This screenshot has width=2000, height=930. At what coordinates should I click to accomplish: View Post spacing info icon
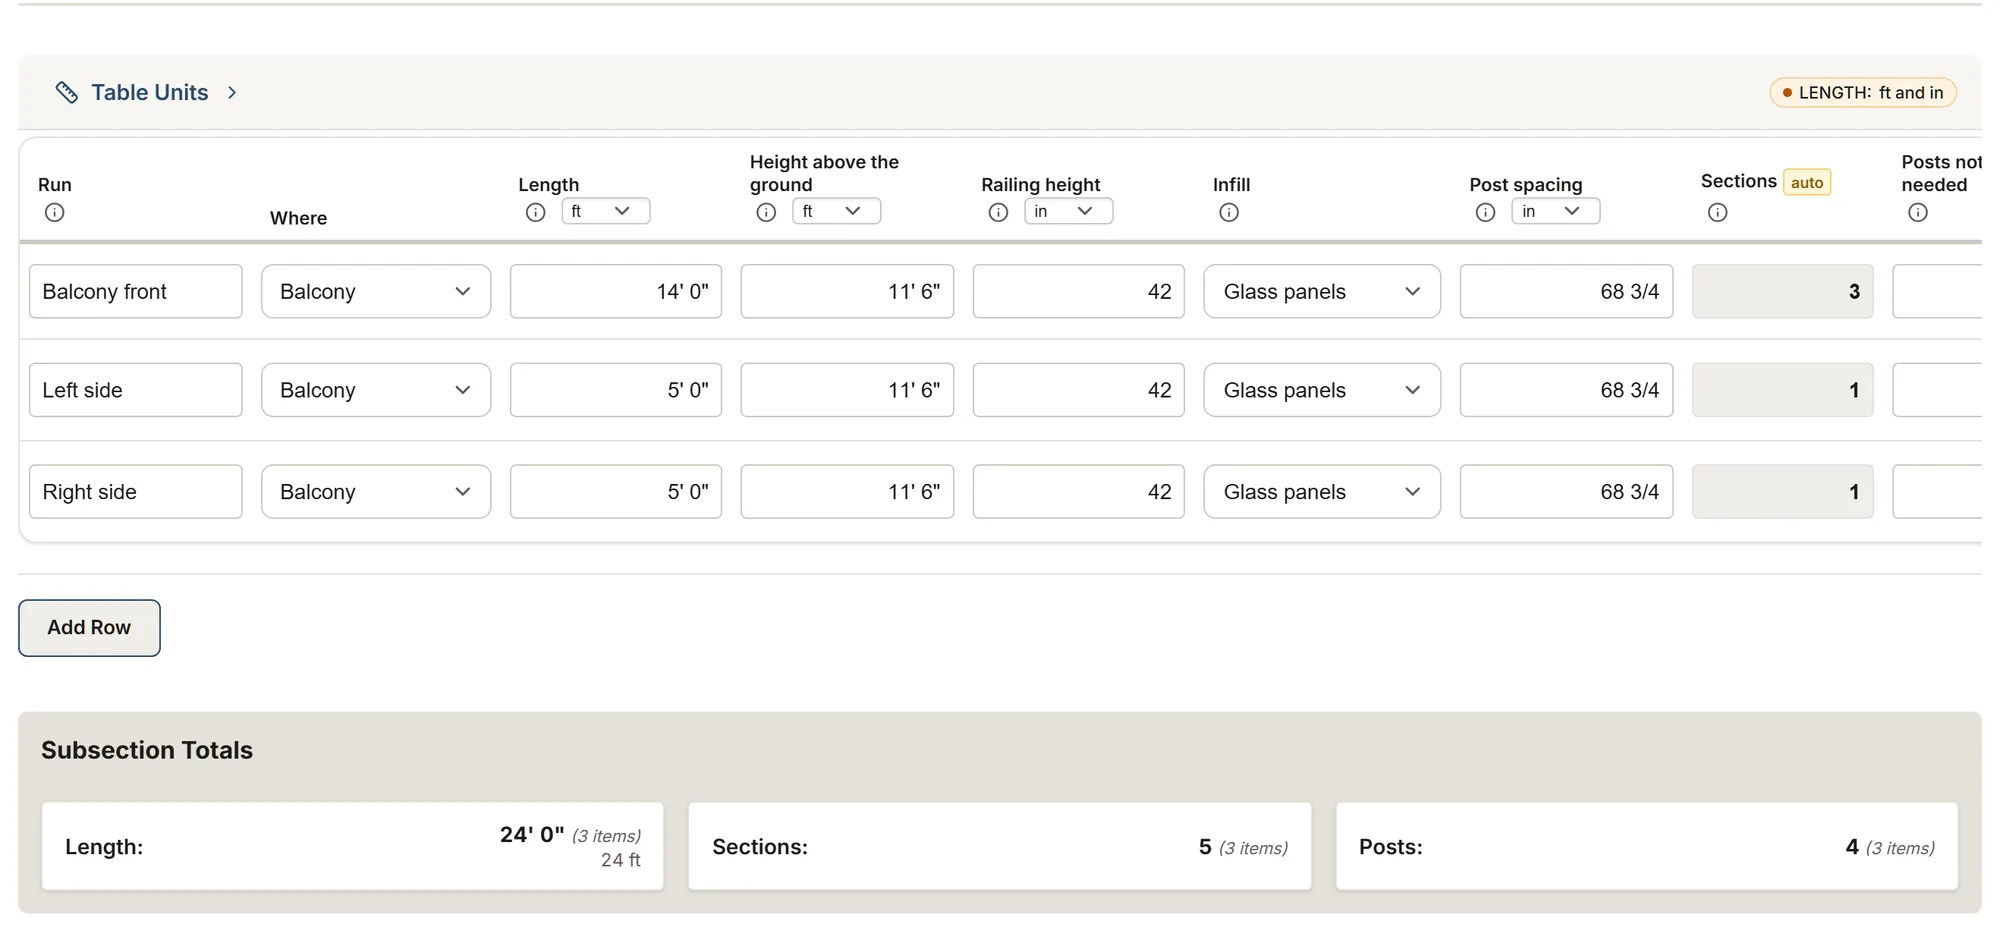tap(1486, 212)
